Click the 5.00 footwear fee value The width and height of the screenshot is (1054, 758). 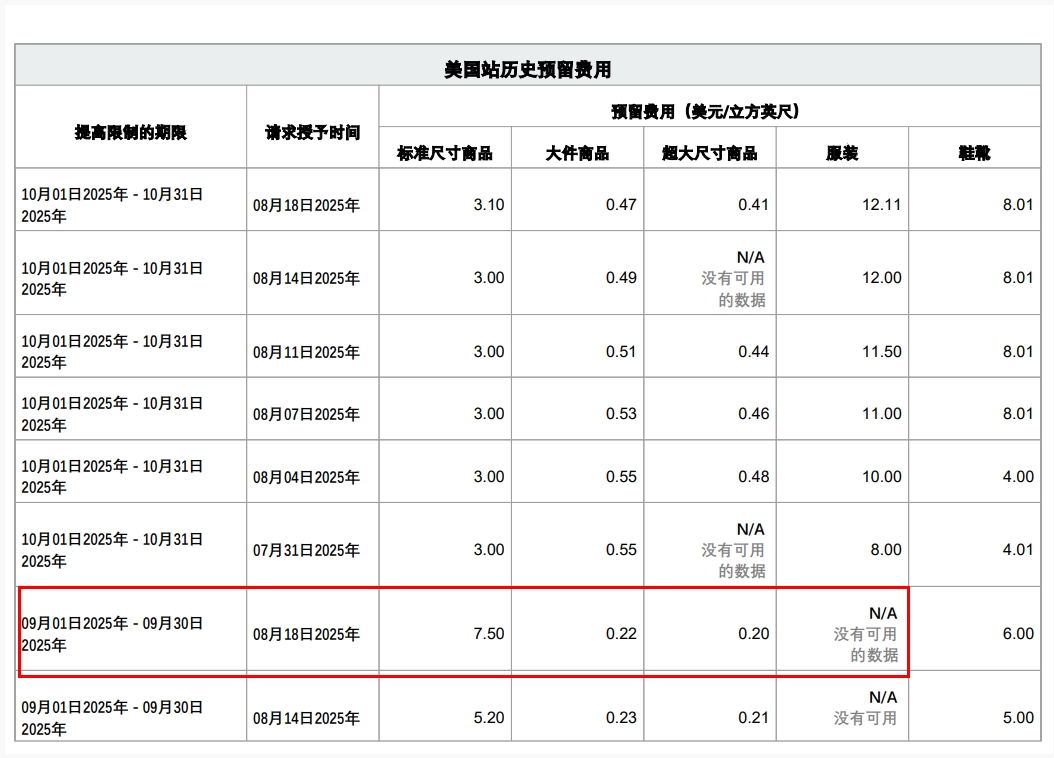[x=1018, y=718]
